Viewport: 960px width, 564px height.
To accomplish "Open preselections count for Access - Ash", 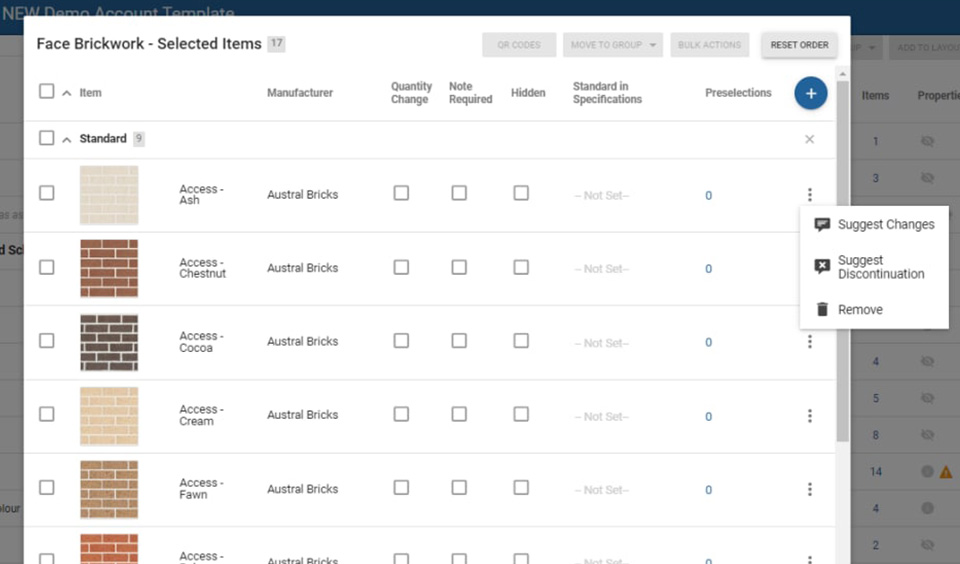I will (708, 195).
